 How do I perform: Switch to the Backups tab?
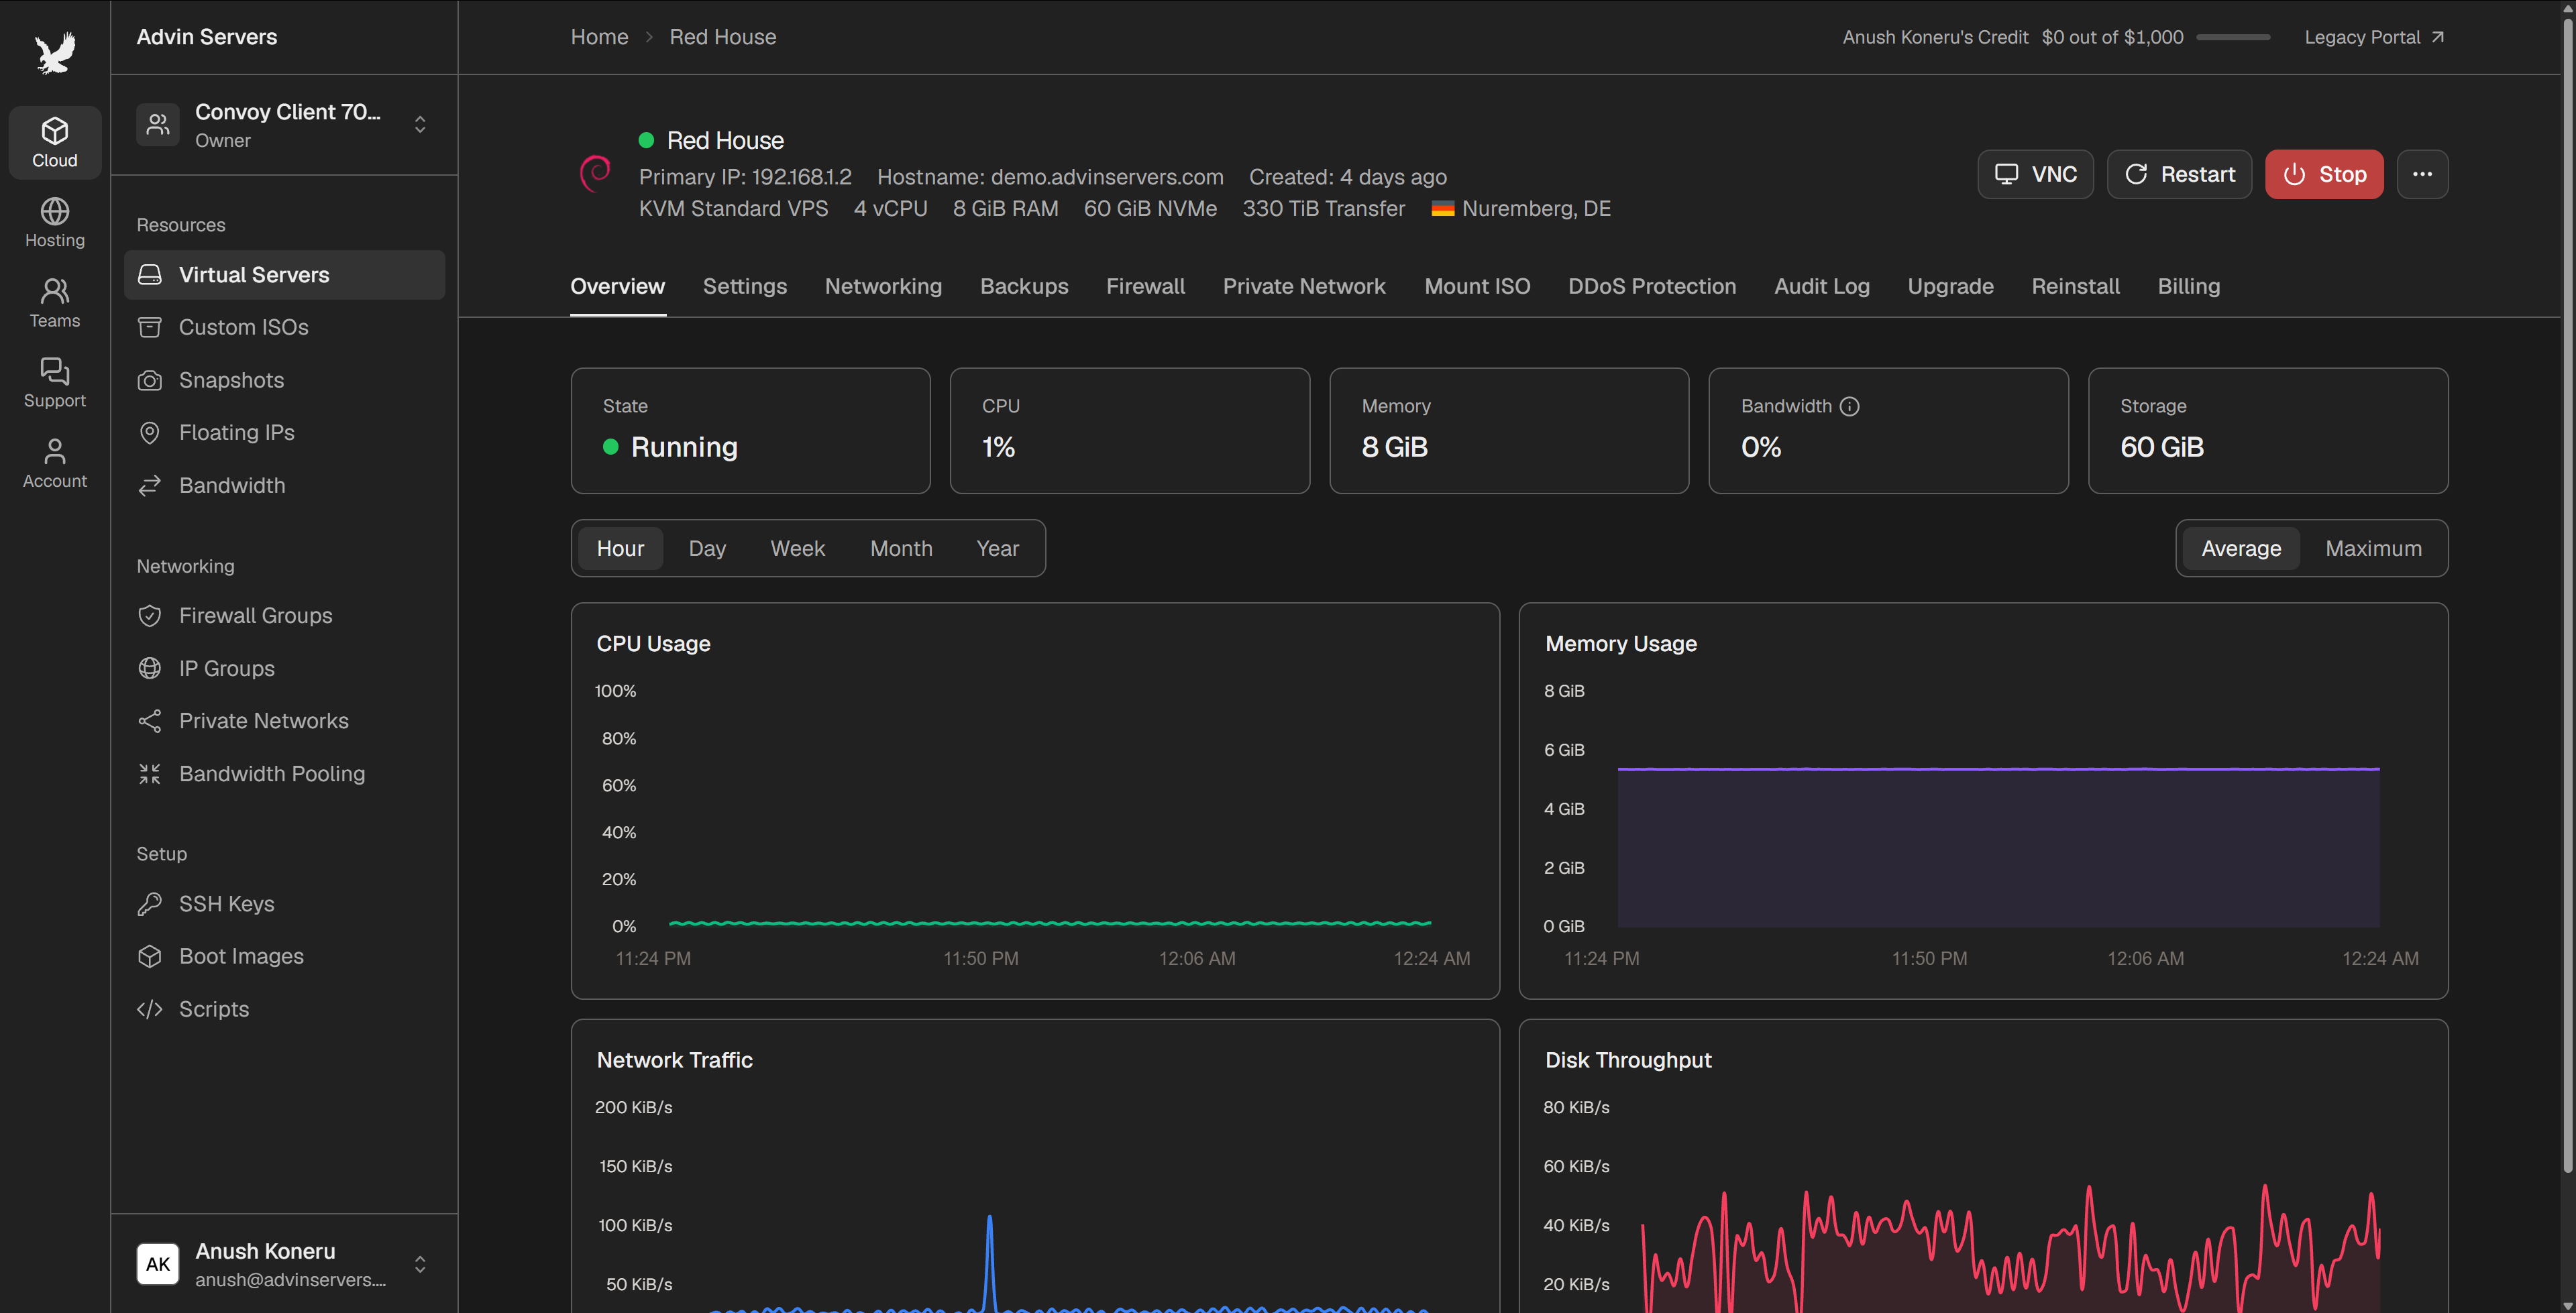pos(1024,286)
